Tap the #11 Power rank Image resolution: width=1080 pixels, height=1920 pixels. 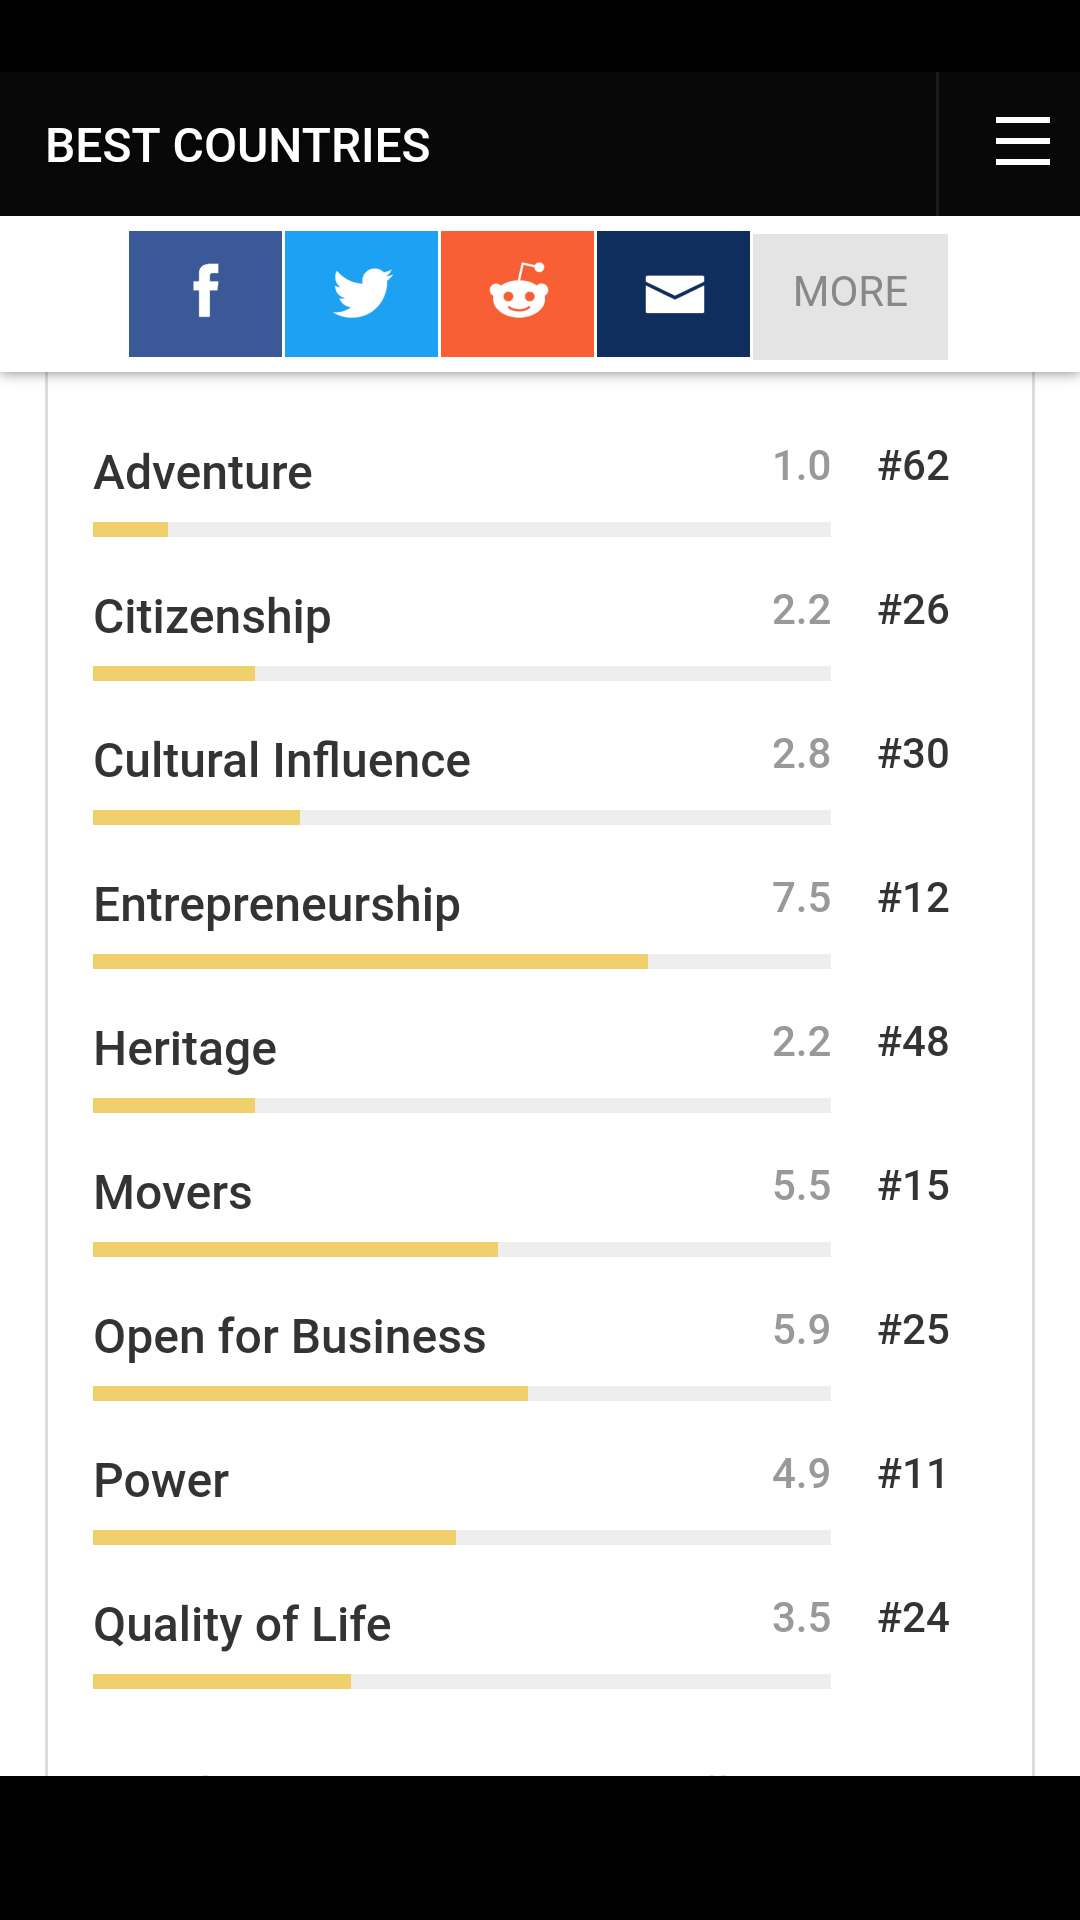point(912,1474)
